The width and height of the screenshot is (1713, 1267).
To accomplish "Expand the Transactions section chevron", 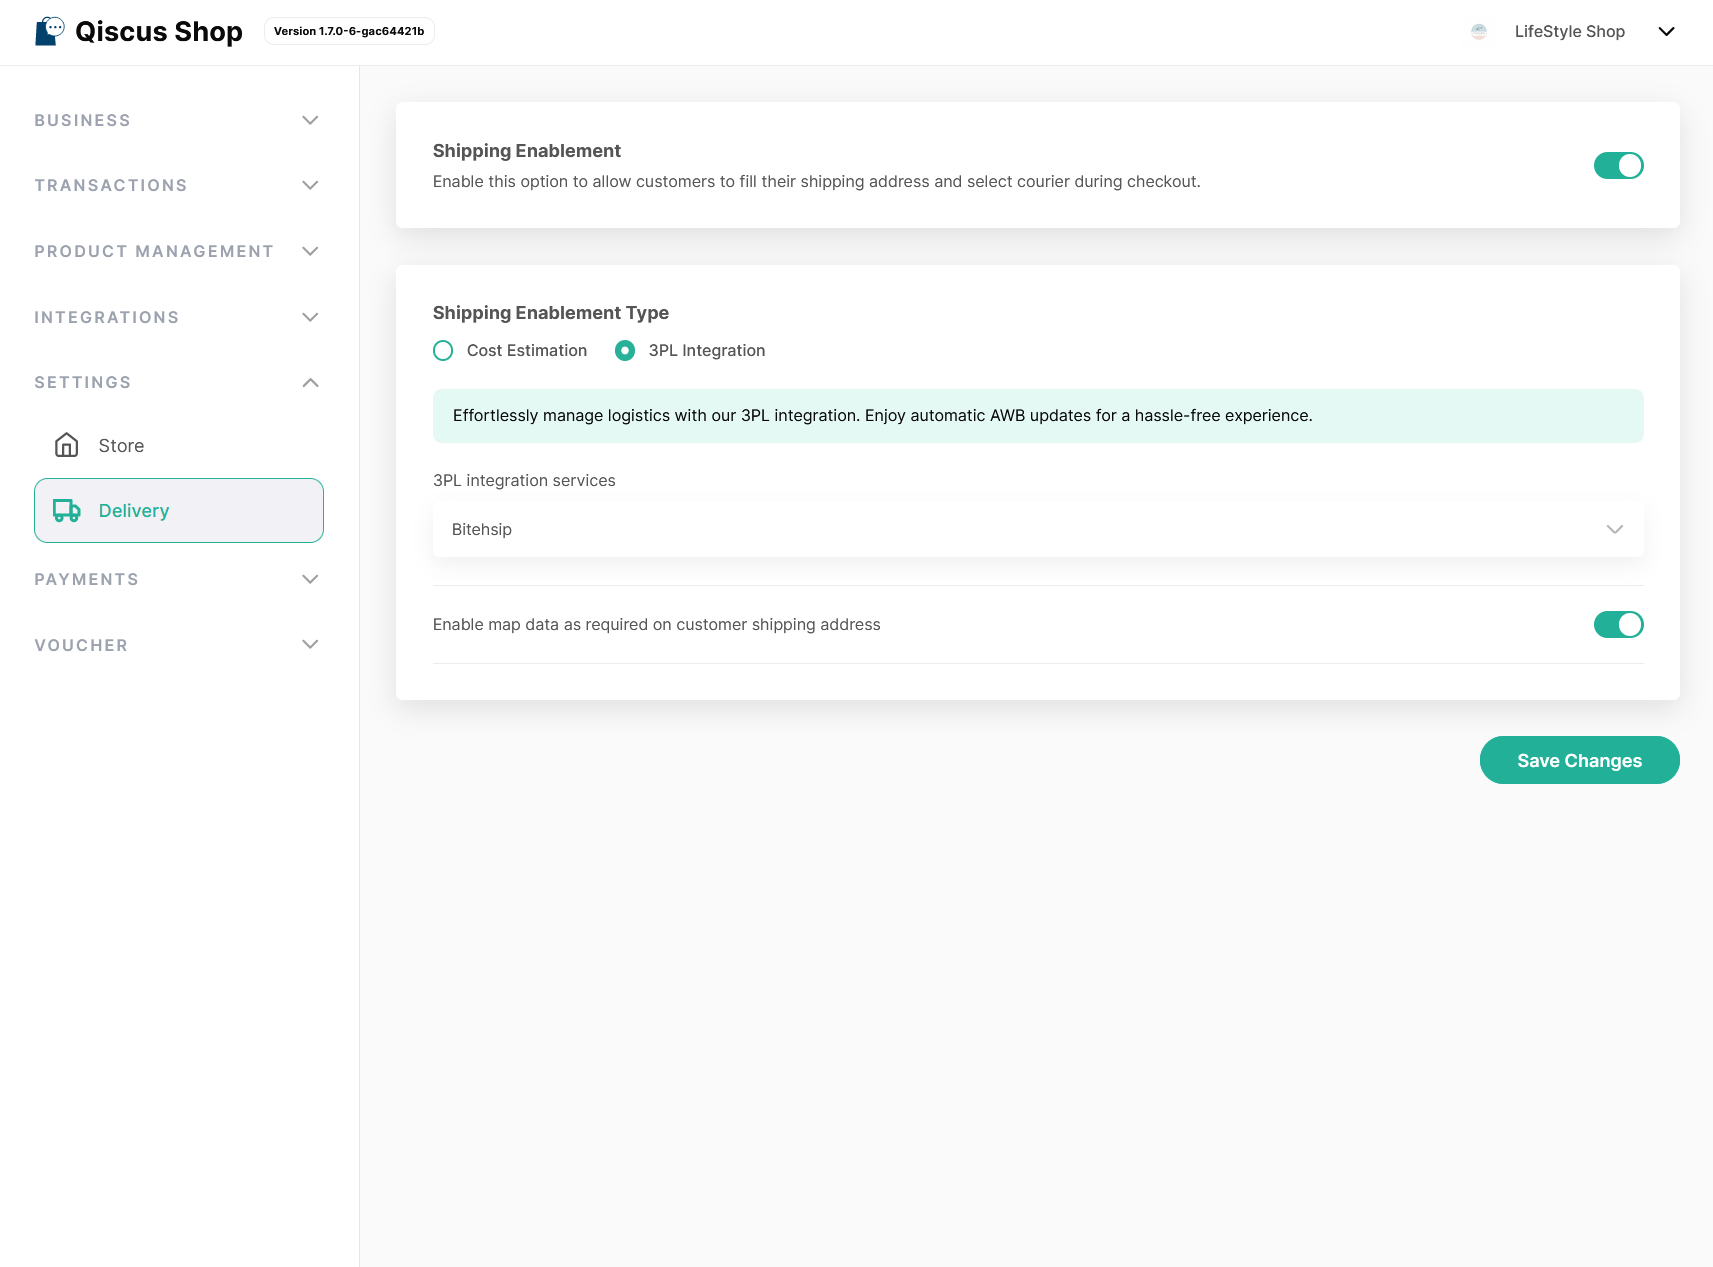I will [310, 185].
